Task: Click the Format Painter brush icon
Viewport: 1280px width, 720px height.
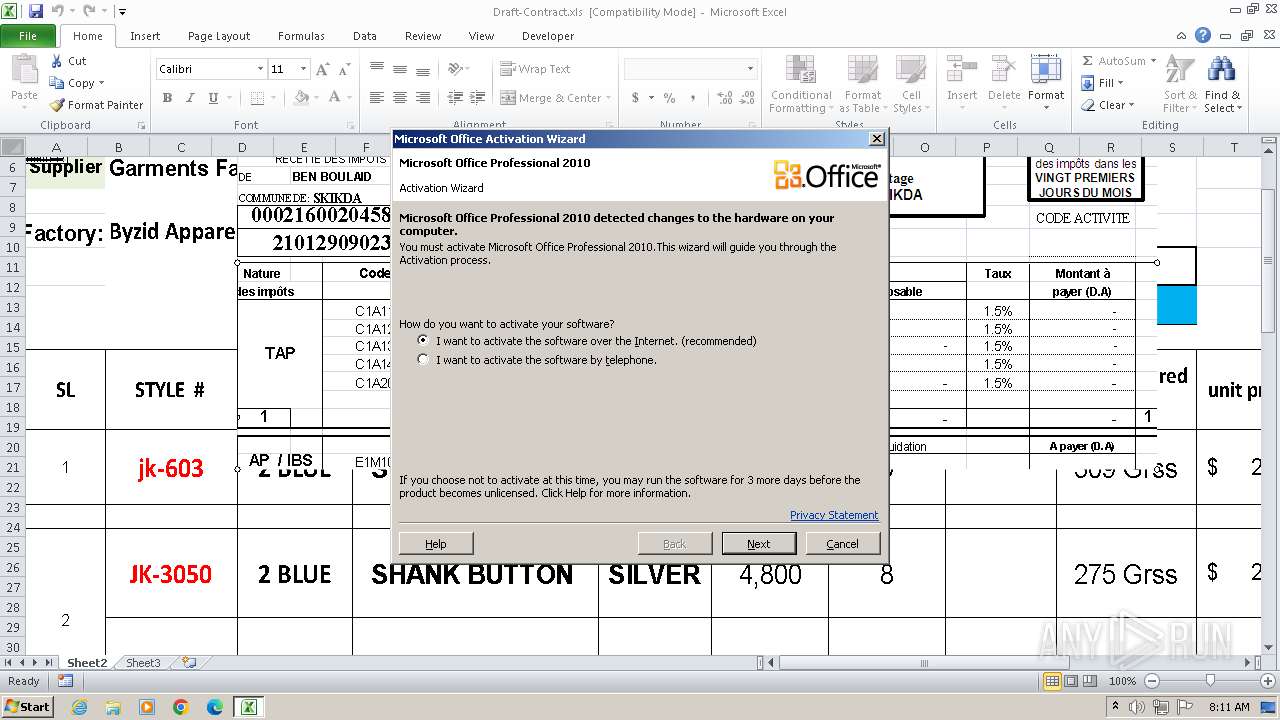Action: click(57, 105)
